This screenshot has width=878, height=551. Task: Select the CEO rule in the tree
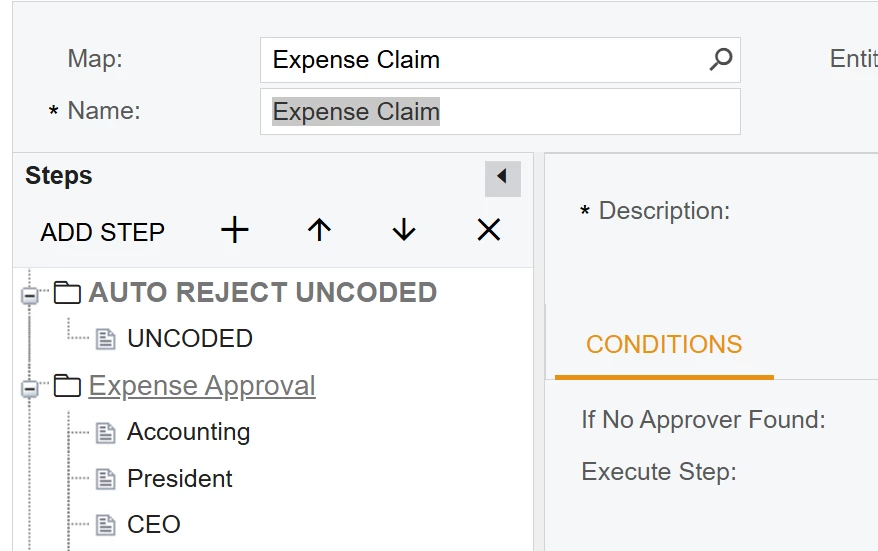(x=154, y=525)
